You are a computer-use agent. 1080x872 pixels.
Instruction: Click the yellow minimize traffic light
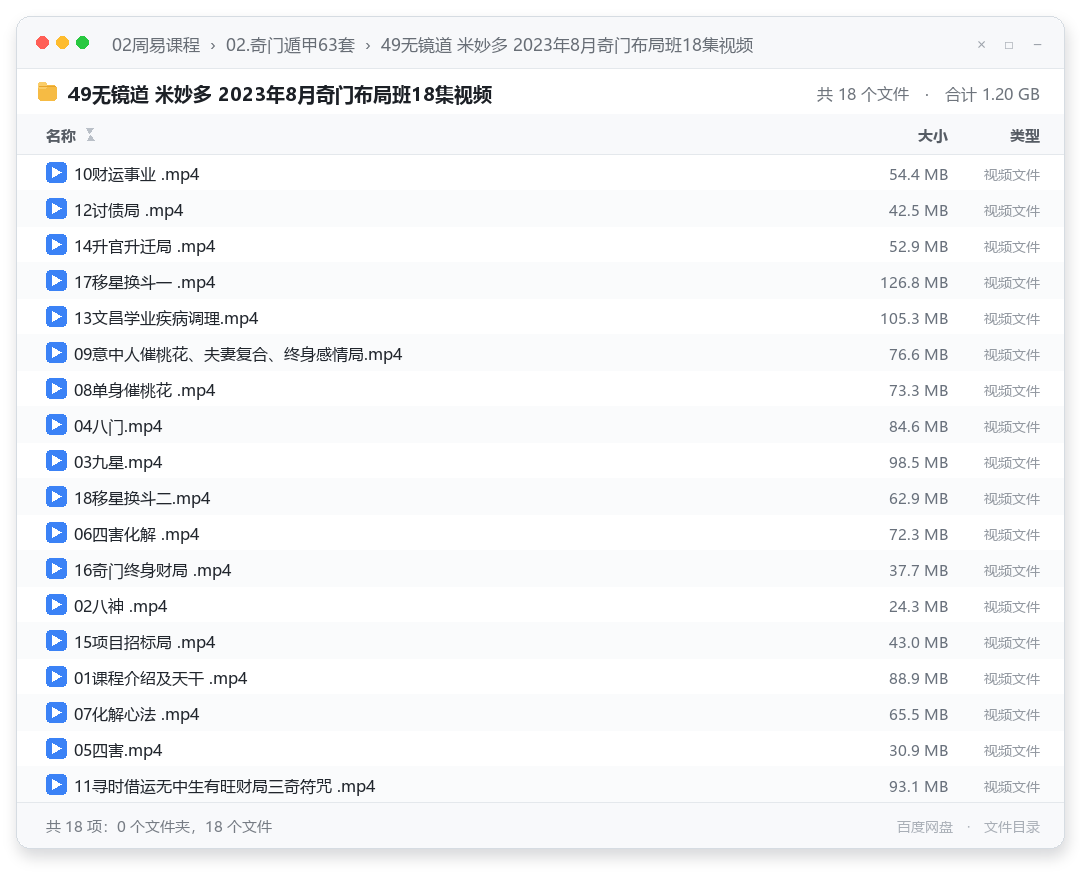[62, 43]
